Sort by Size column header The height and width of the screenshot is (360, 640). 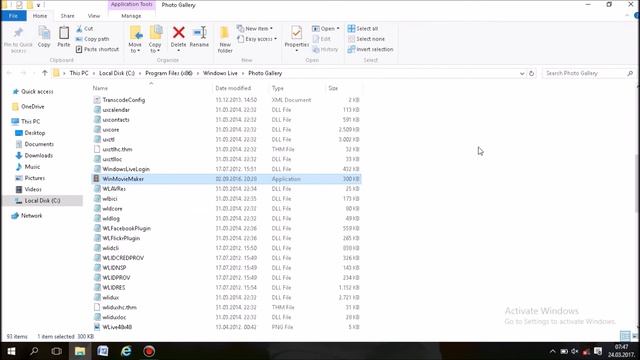pos(333,88)
